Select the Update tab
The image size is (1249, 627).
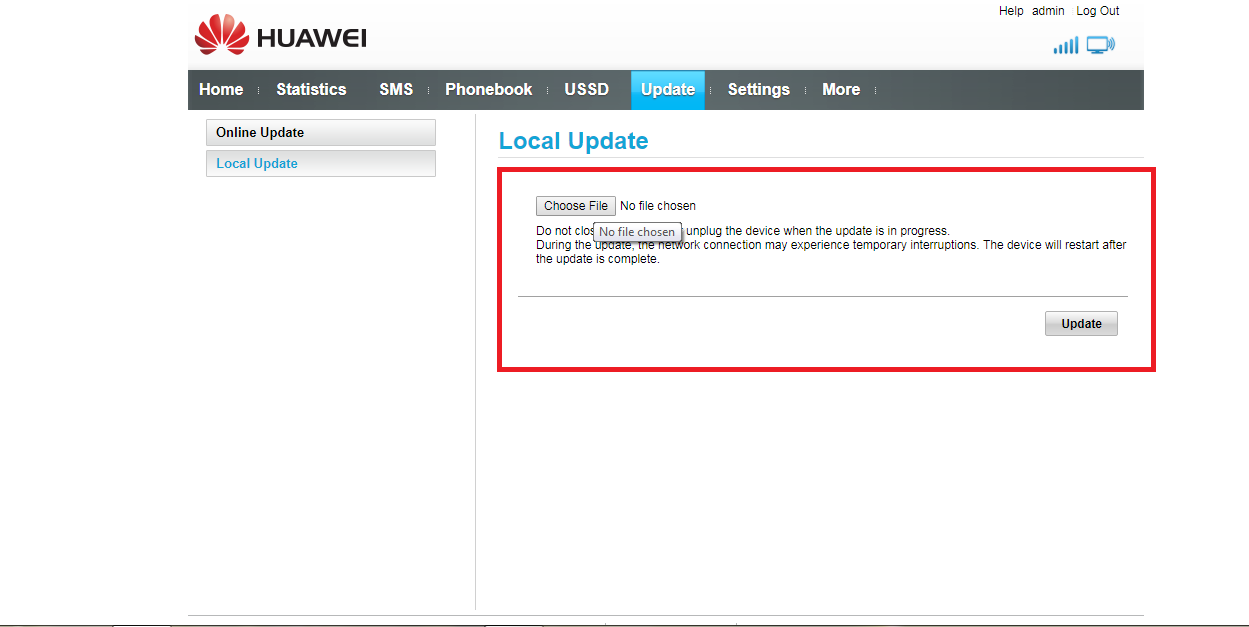coord(668,89)
